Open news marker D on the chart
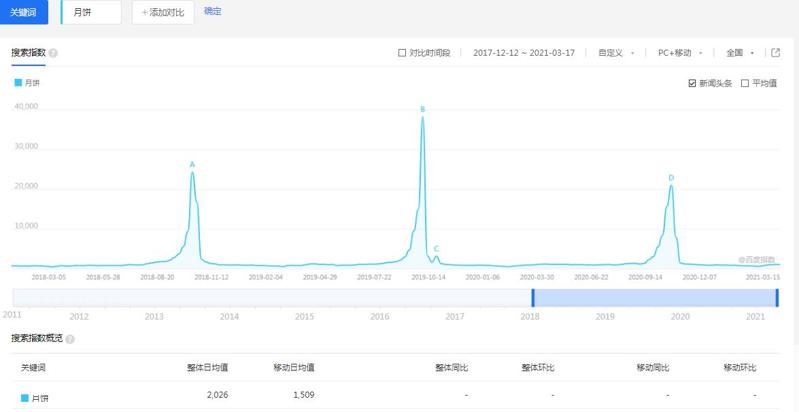Image resolution: width=799 pixels, height=412 pixels. (x=671, y=177)
